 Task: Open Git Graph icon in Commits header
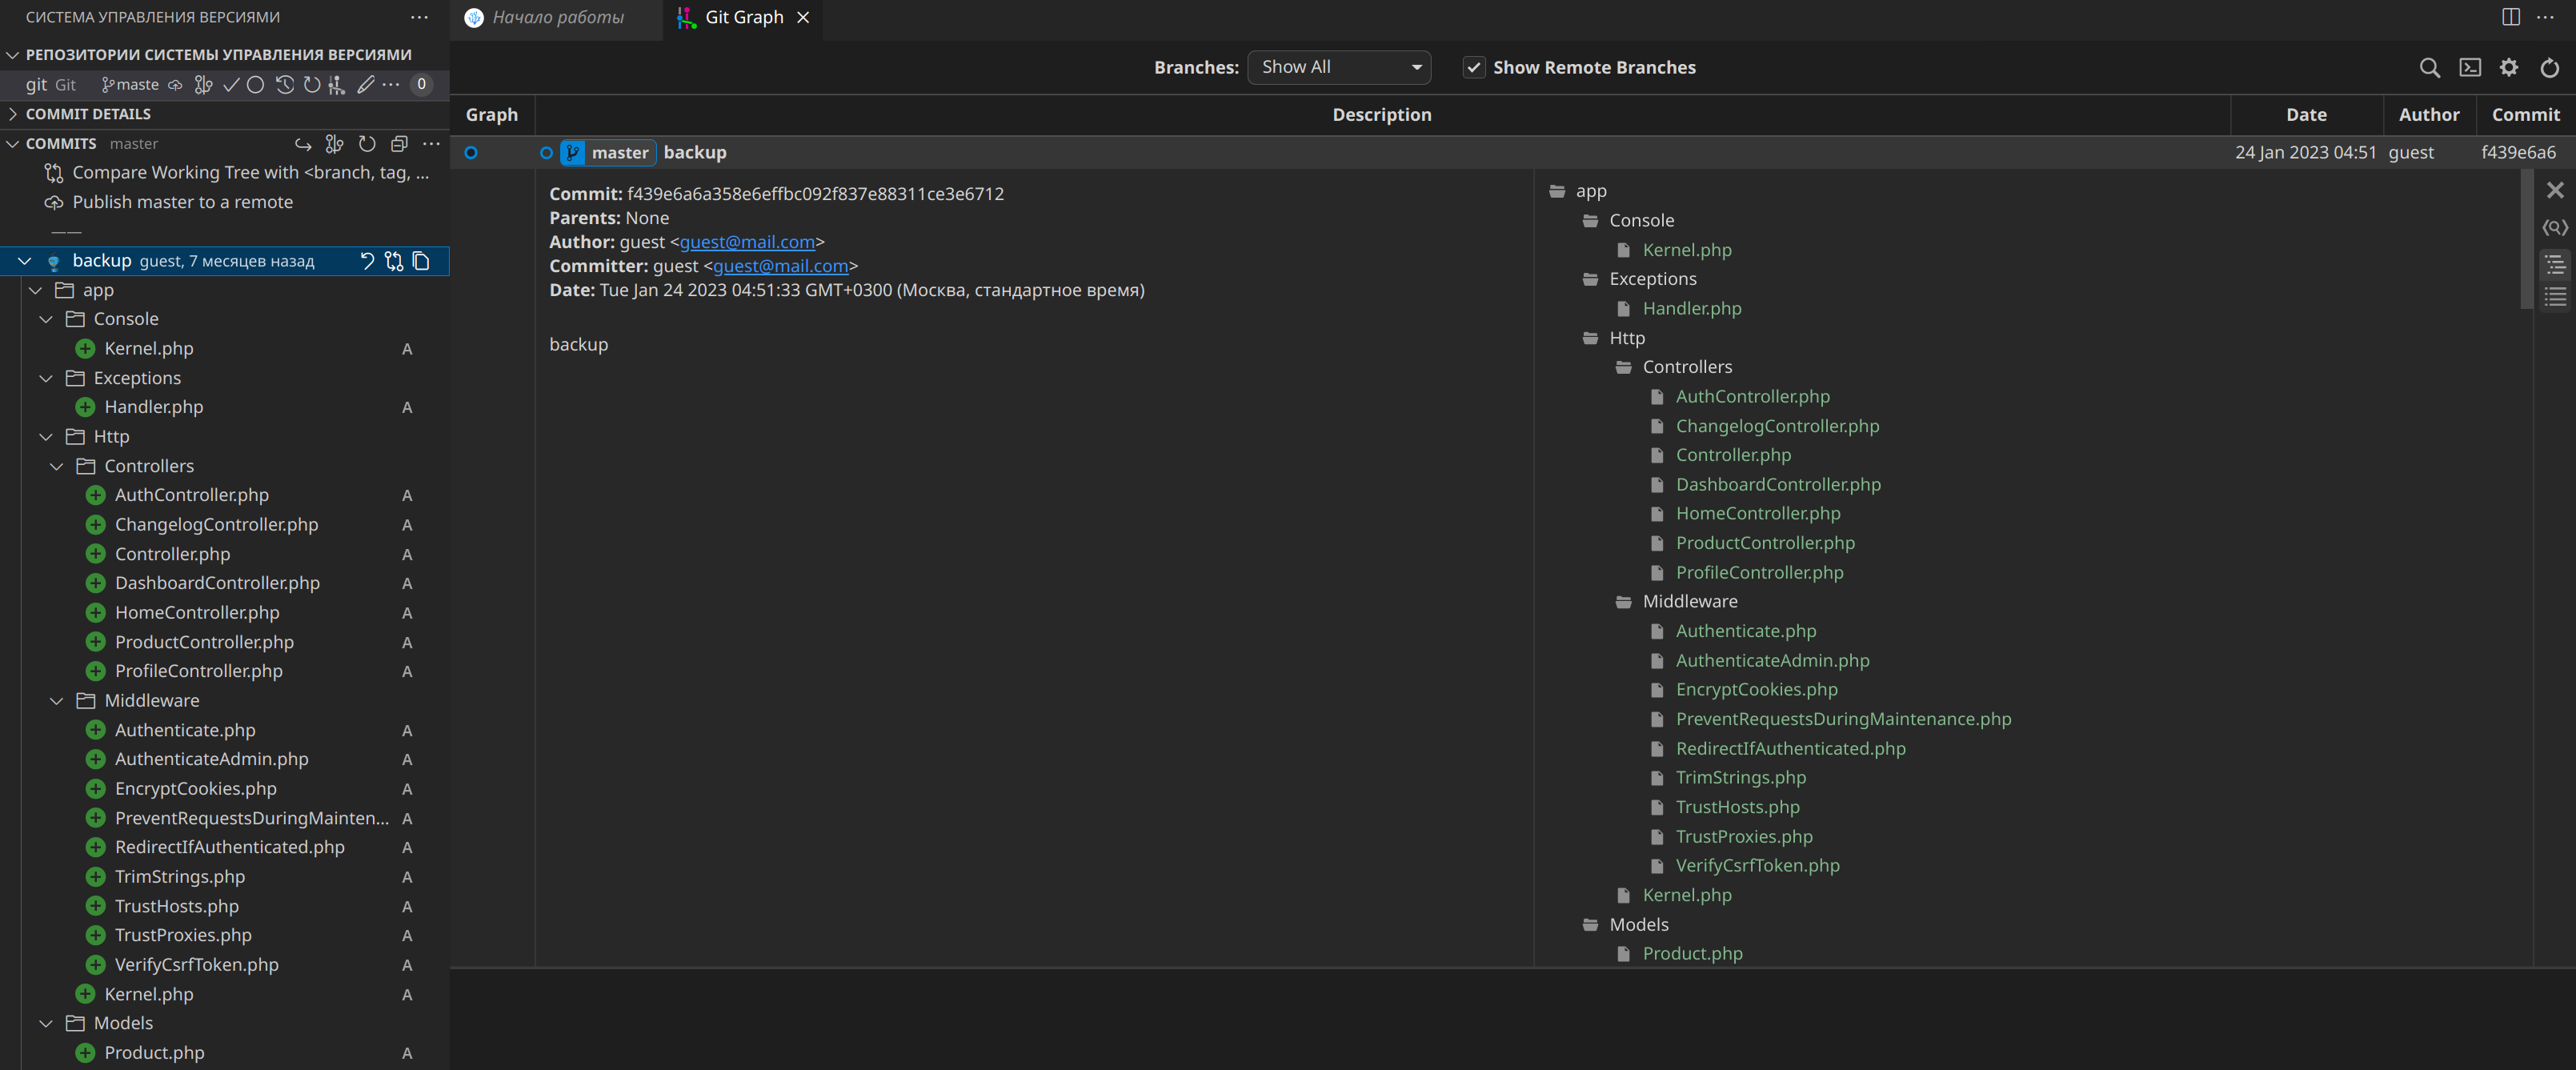[335, 144]
